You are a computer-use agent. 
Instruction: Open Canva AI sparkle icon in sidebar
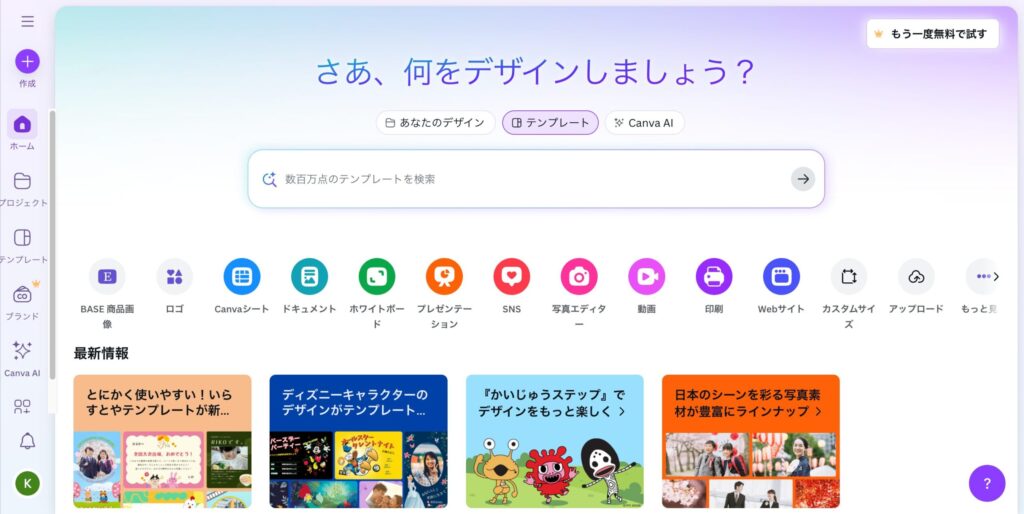[22, 351]
